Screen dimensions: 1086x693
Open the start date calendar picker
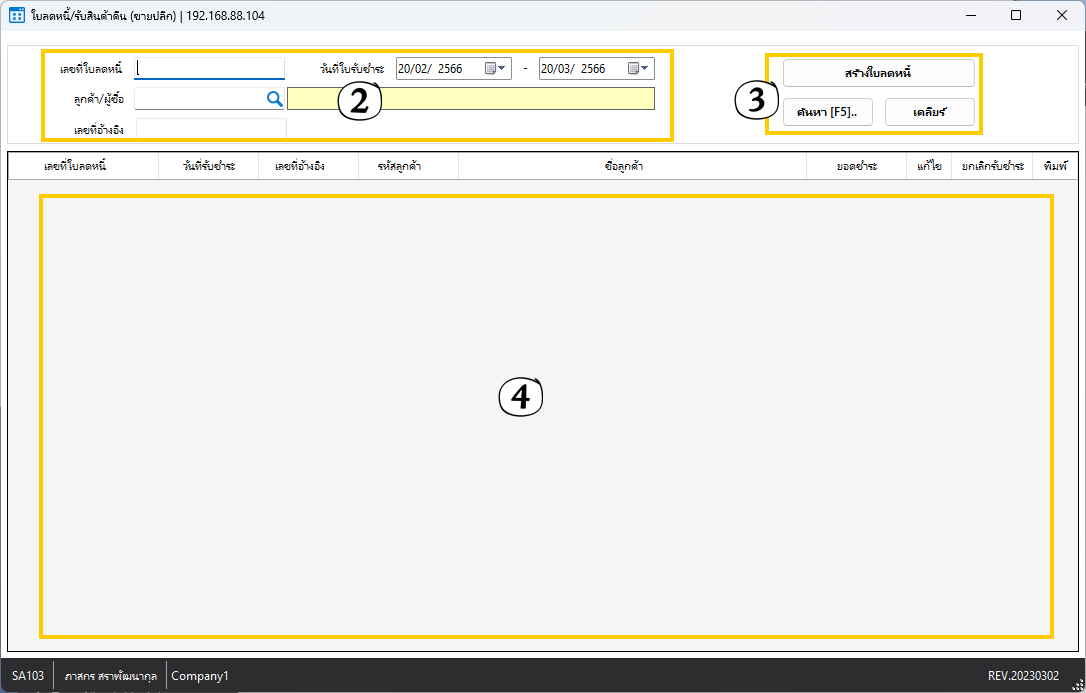tap(496, 69)
